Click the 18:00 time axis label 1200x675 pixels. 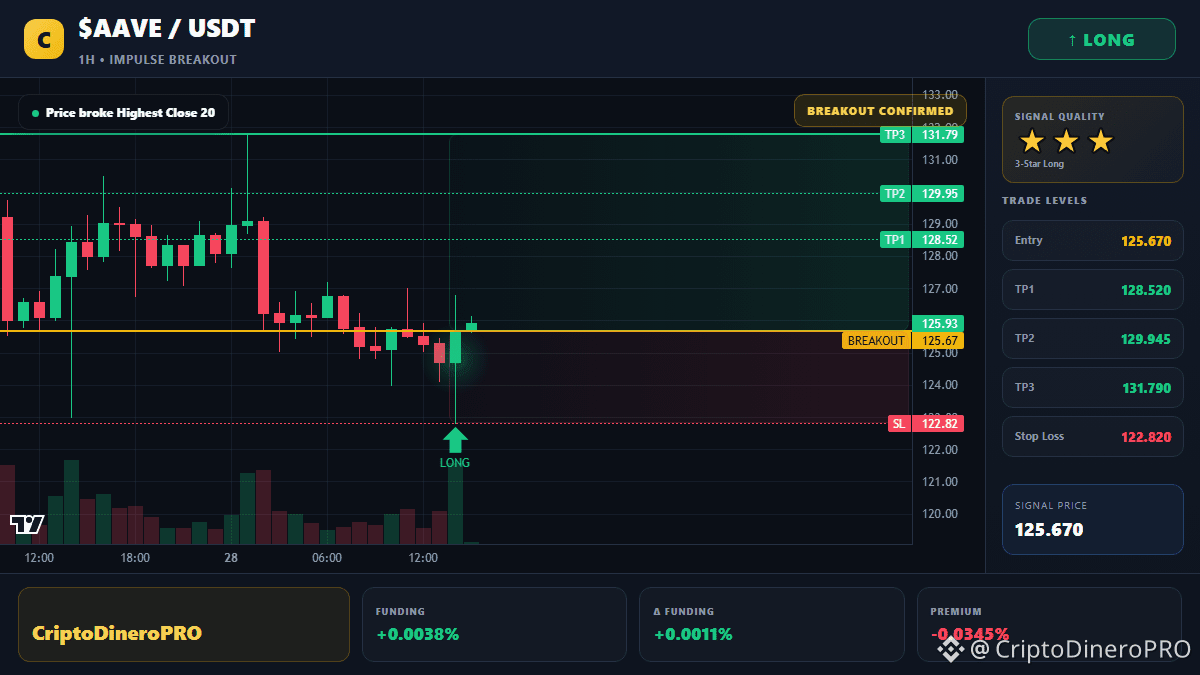135,558
